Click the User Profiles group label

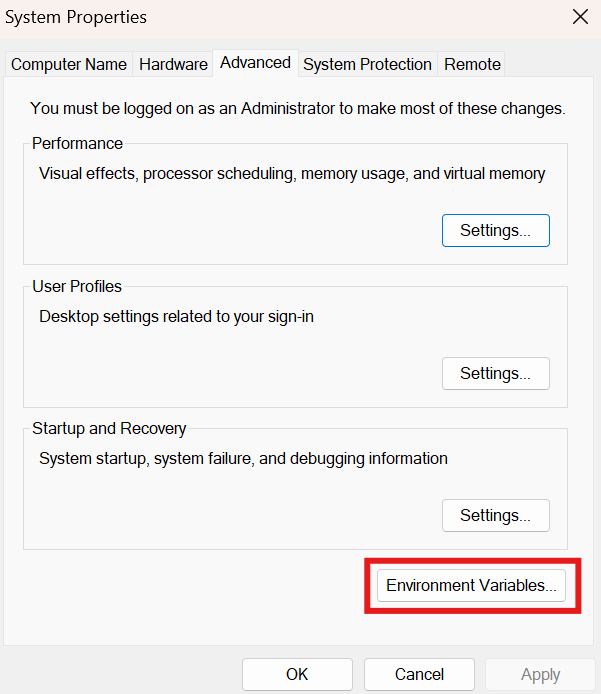click(77, 286)
